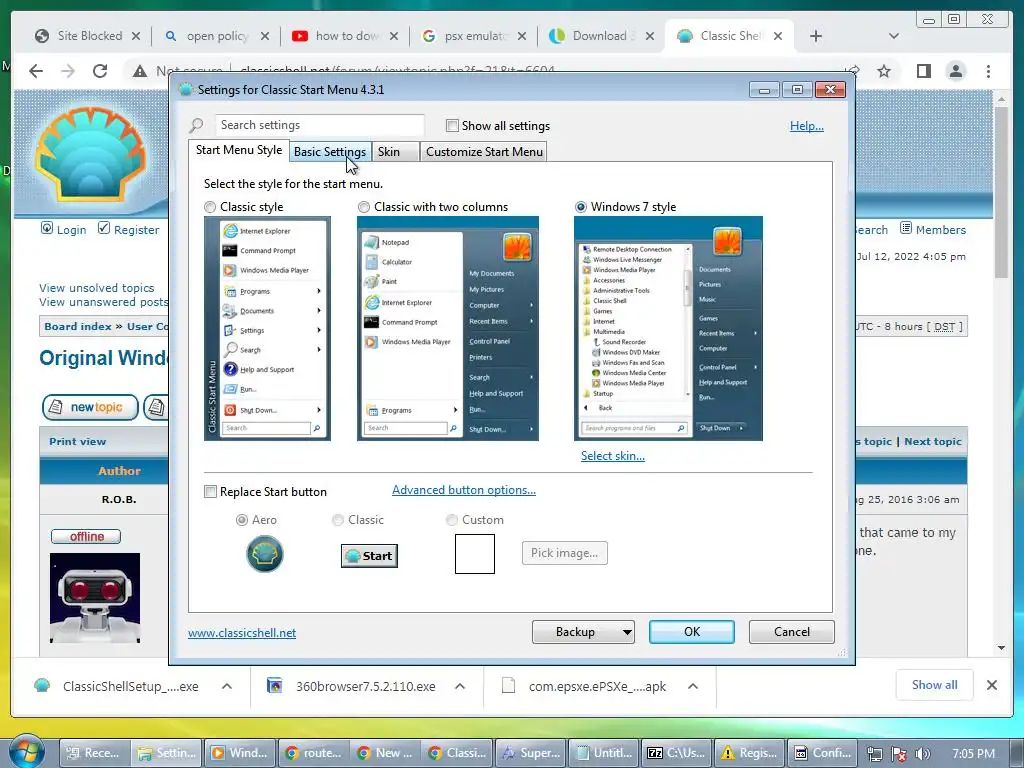The image size is (1024, 768).
Task: Confirm settings with the OK button
Action: click(692, 632)
